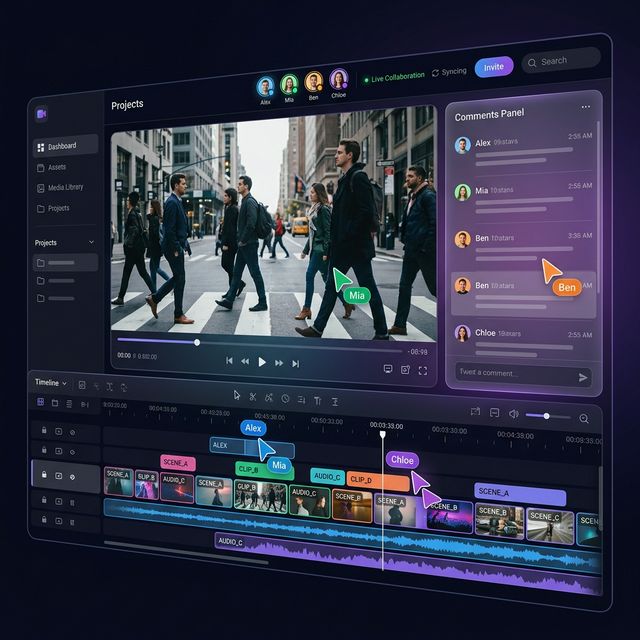Viewport: 640px width, 640px height.
Task: Click the video progress bar handle
Action: pyautogui.click(x=197, y=342)
